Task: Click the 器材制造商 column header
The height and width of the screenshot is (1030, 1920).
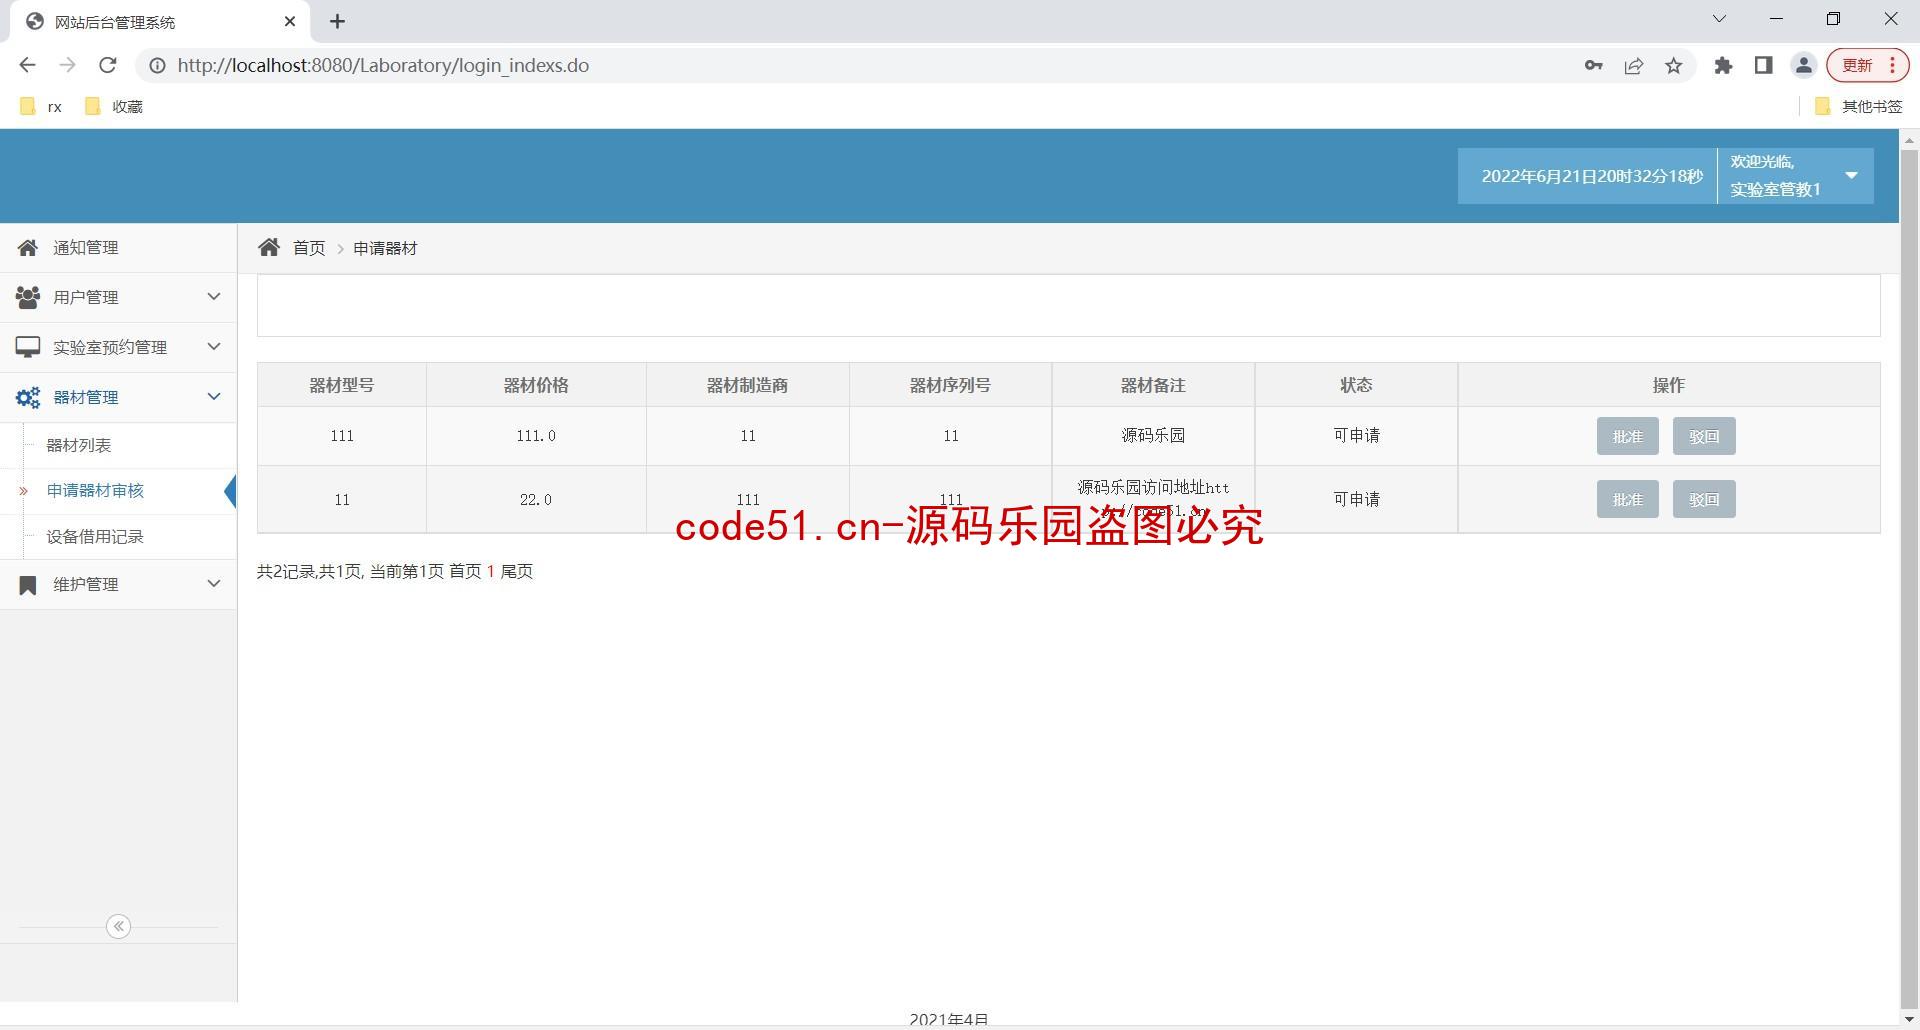Action: click(747, 385)
